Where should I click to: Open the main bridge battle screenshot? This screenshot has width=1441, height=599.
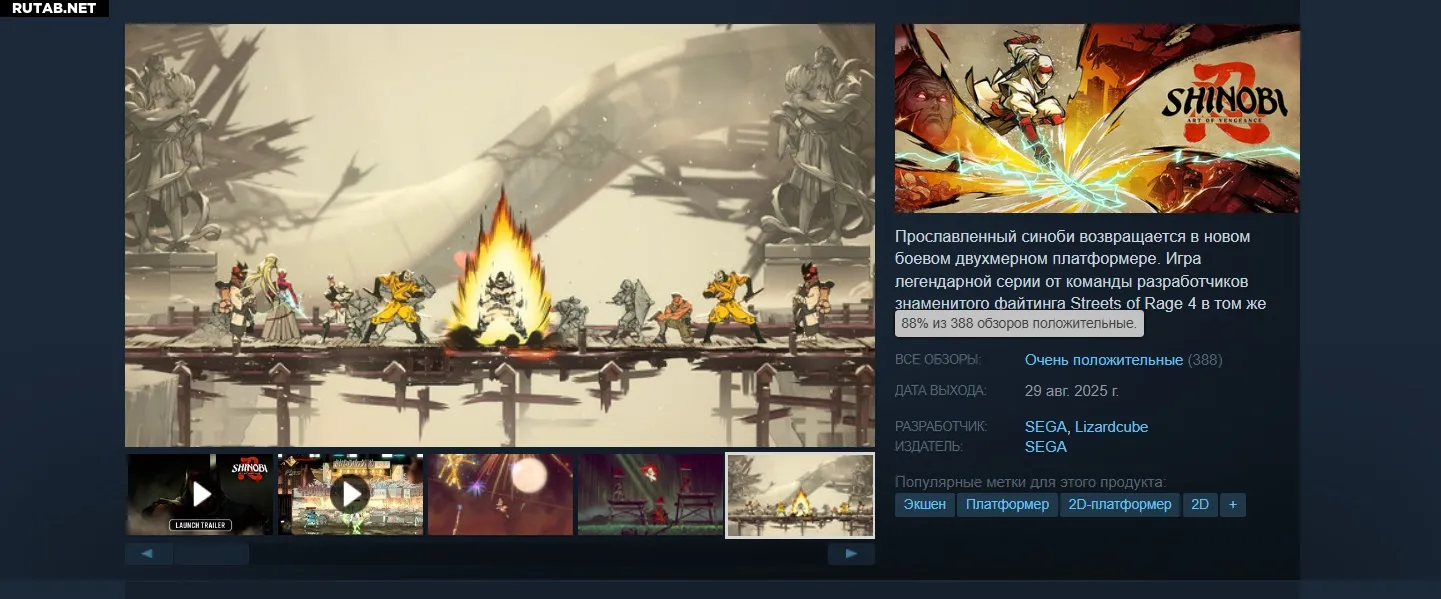point(500,235)
